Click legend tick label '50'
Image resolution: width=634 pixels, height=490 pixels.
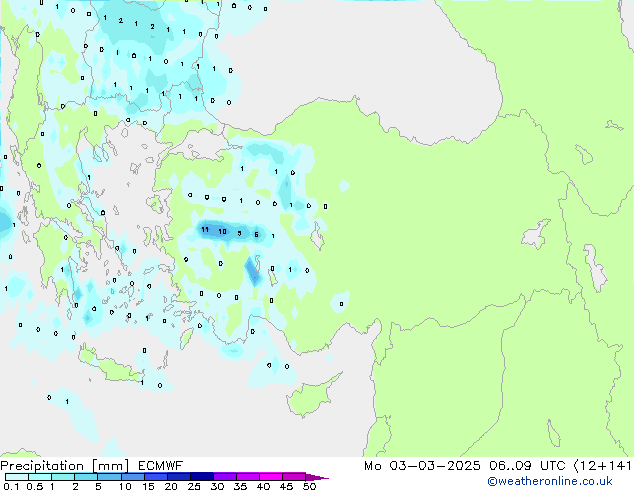310,486
